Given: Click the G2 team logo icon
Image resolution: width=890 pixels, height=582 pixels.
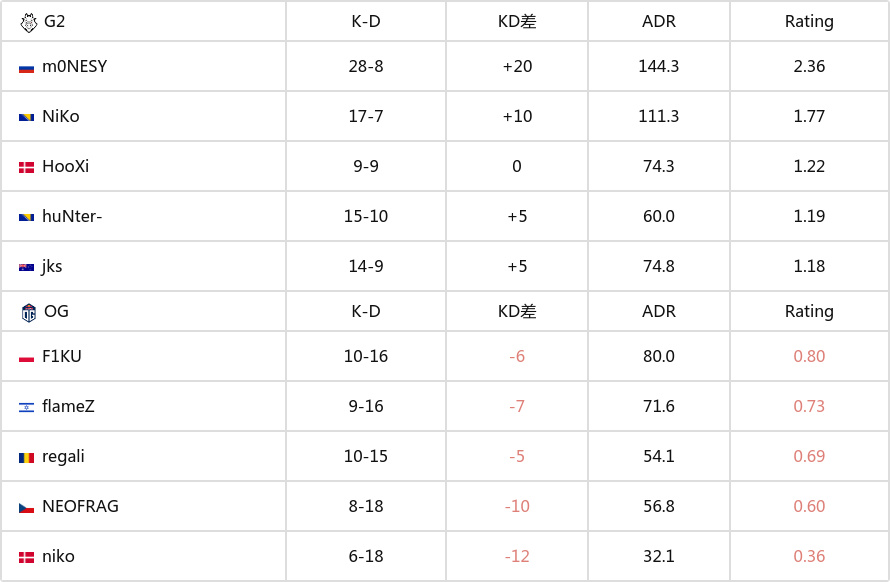Looking at the screenshot, I should pos(28,21).
